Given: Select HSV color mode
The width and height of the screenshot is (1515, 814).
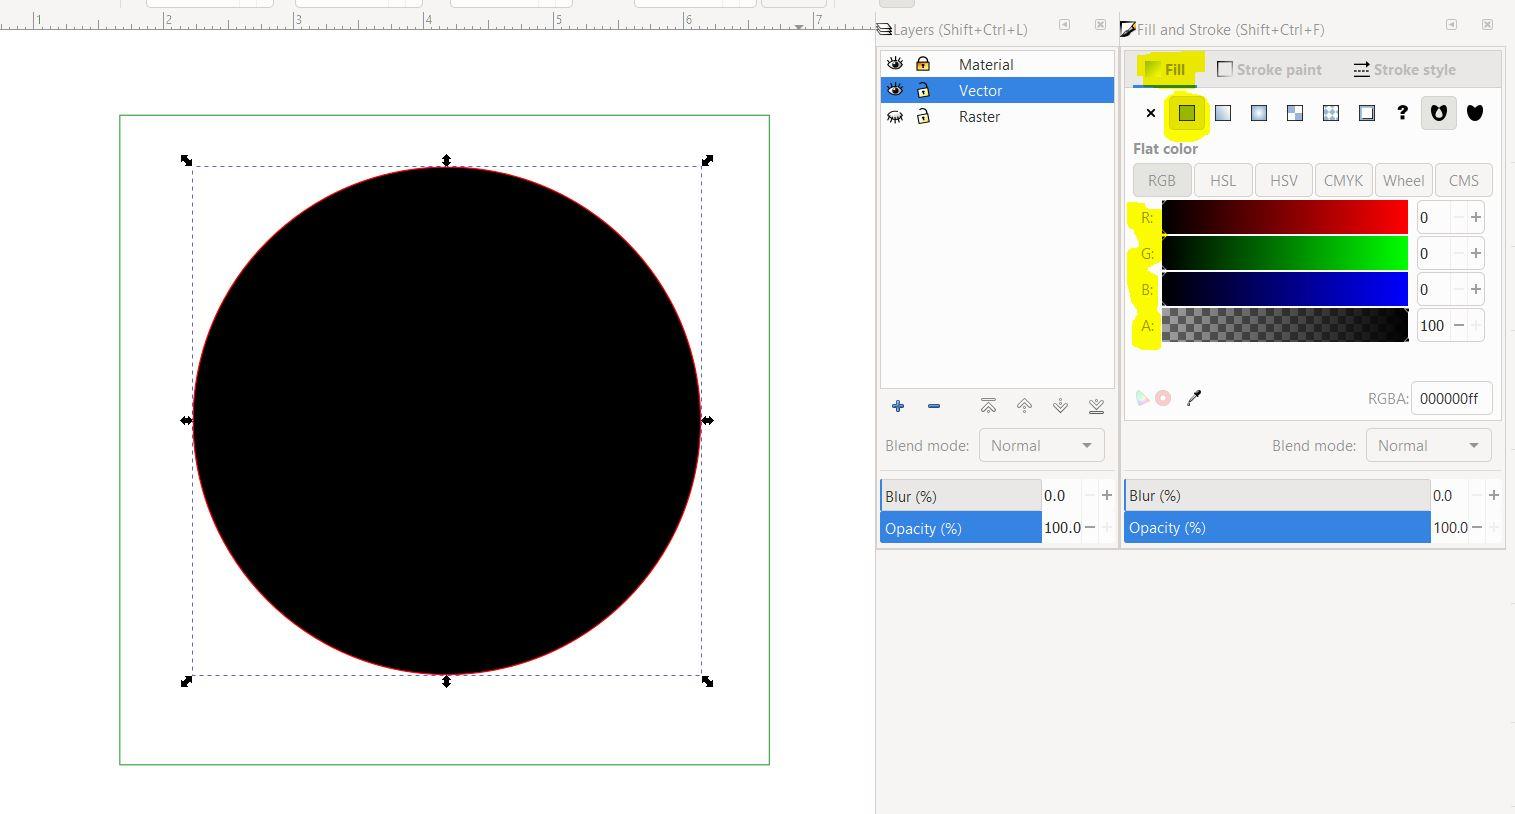Looking at the screenshot, I should click(1283, 181).
